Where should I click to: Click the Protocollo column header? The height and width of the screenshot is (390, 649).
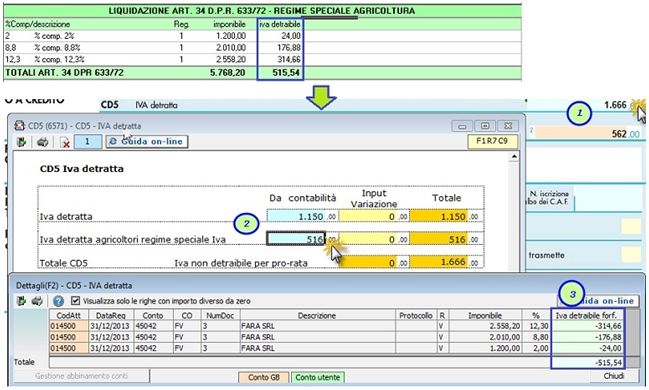(x=416, y=315)
